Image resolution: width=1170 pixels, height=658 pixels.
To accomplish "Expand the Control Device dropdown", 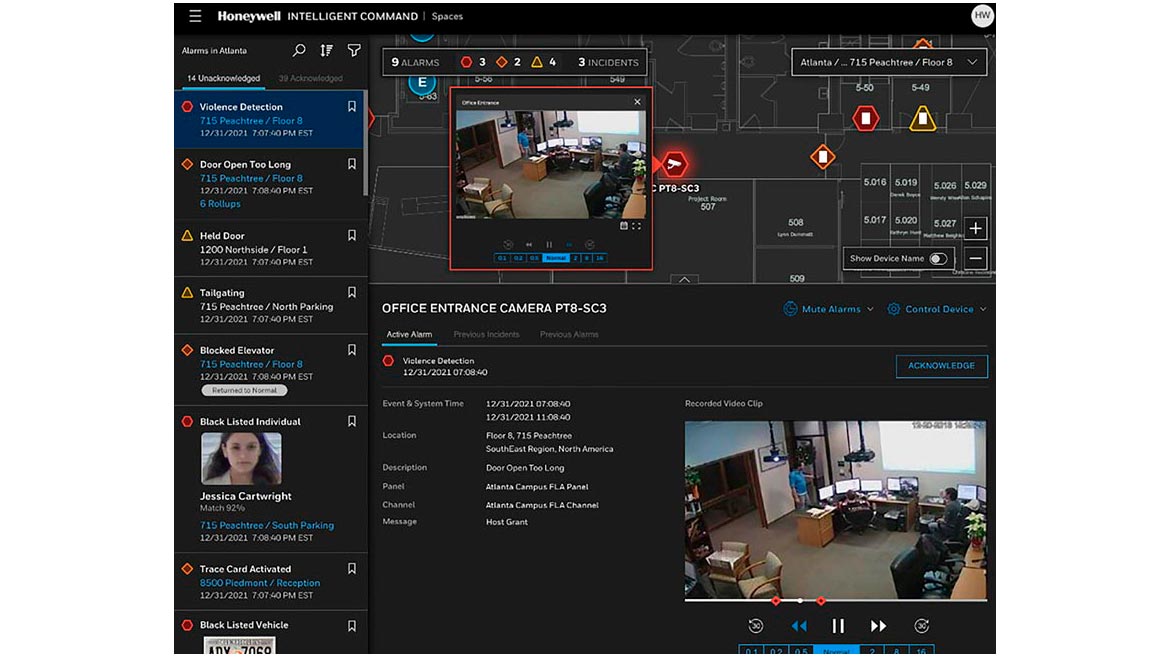I will click(x=937, y=309).
